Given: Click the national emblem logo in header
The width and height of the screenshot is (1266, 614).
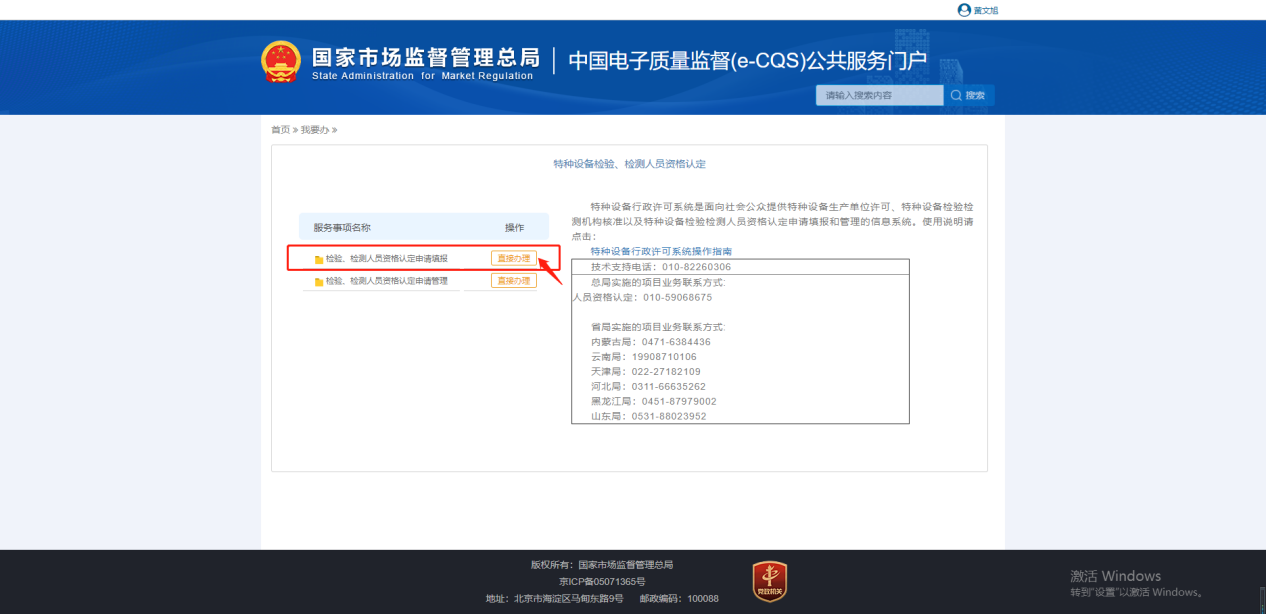Looking at the screenshot, I should coord(280,62).
